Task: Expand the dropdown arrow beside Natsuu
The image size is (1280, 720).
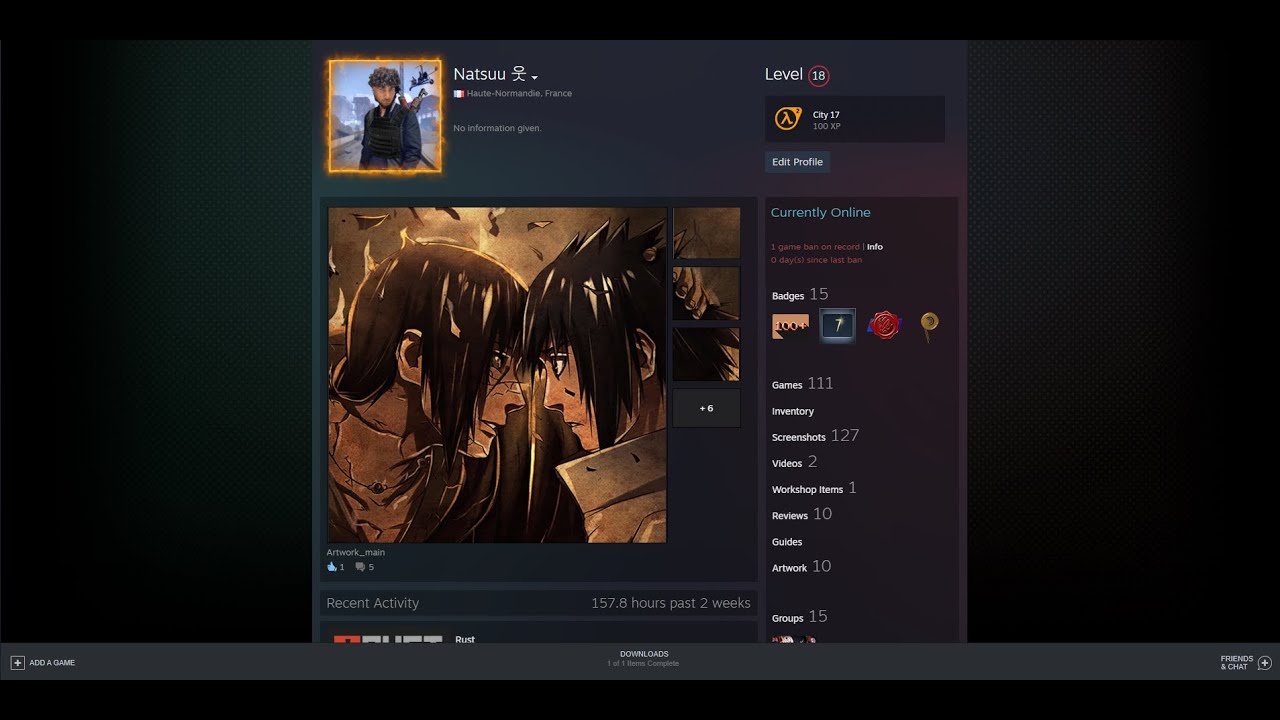Action: (x=535, y=77)
